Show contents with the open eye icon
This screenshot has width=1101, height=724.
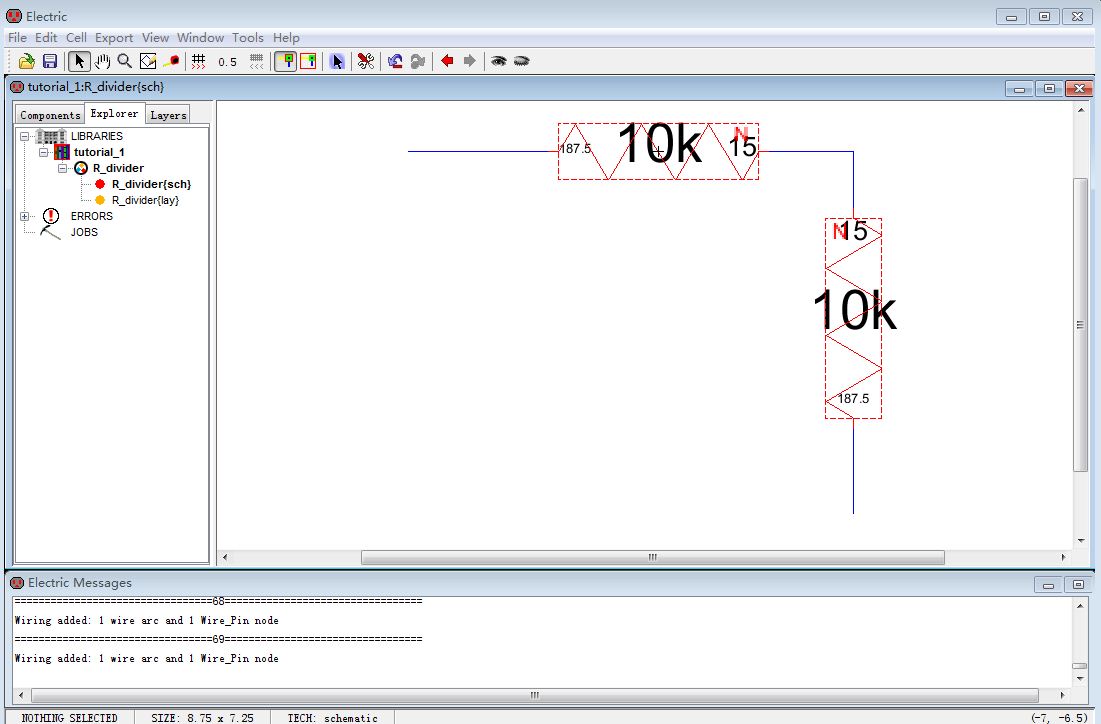498,61
